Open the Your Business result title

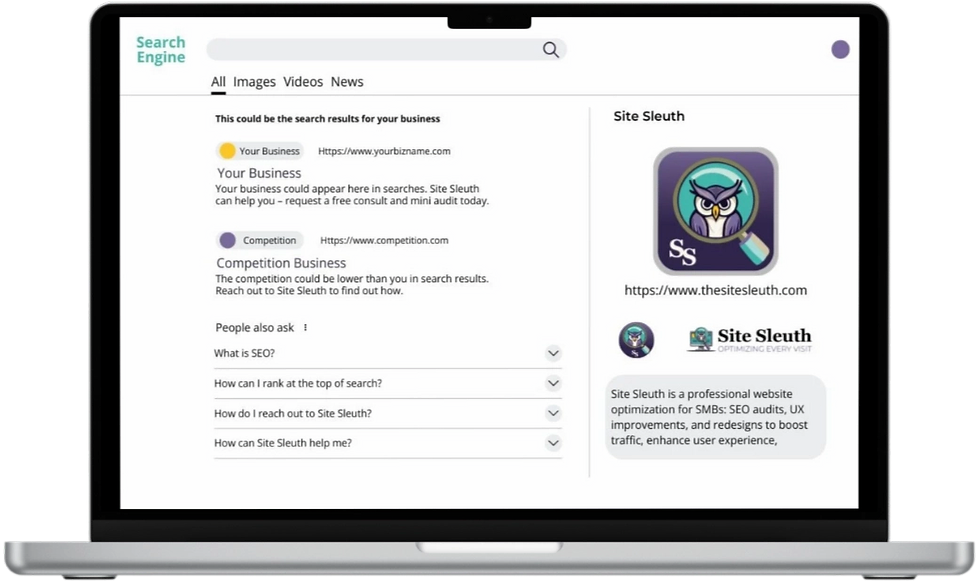coord(259,173)
